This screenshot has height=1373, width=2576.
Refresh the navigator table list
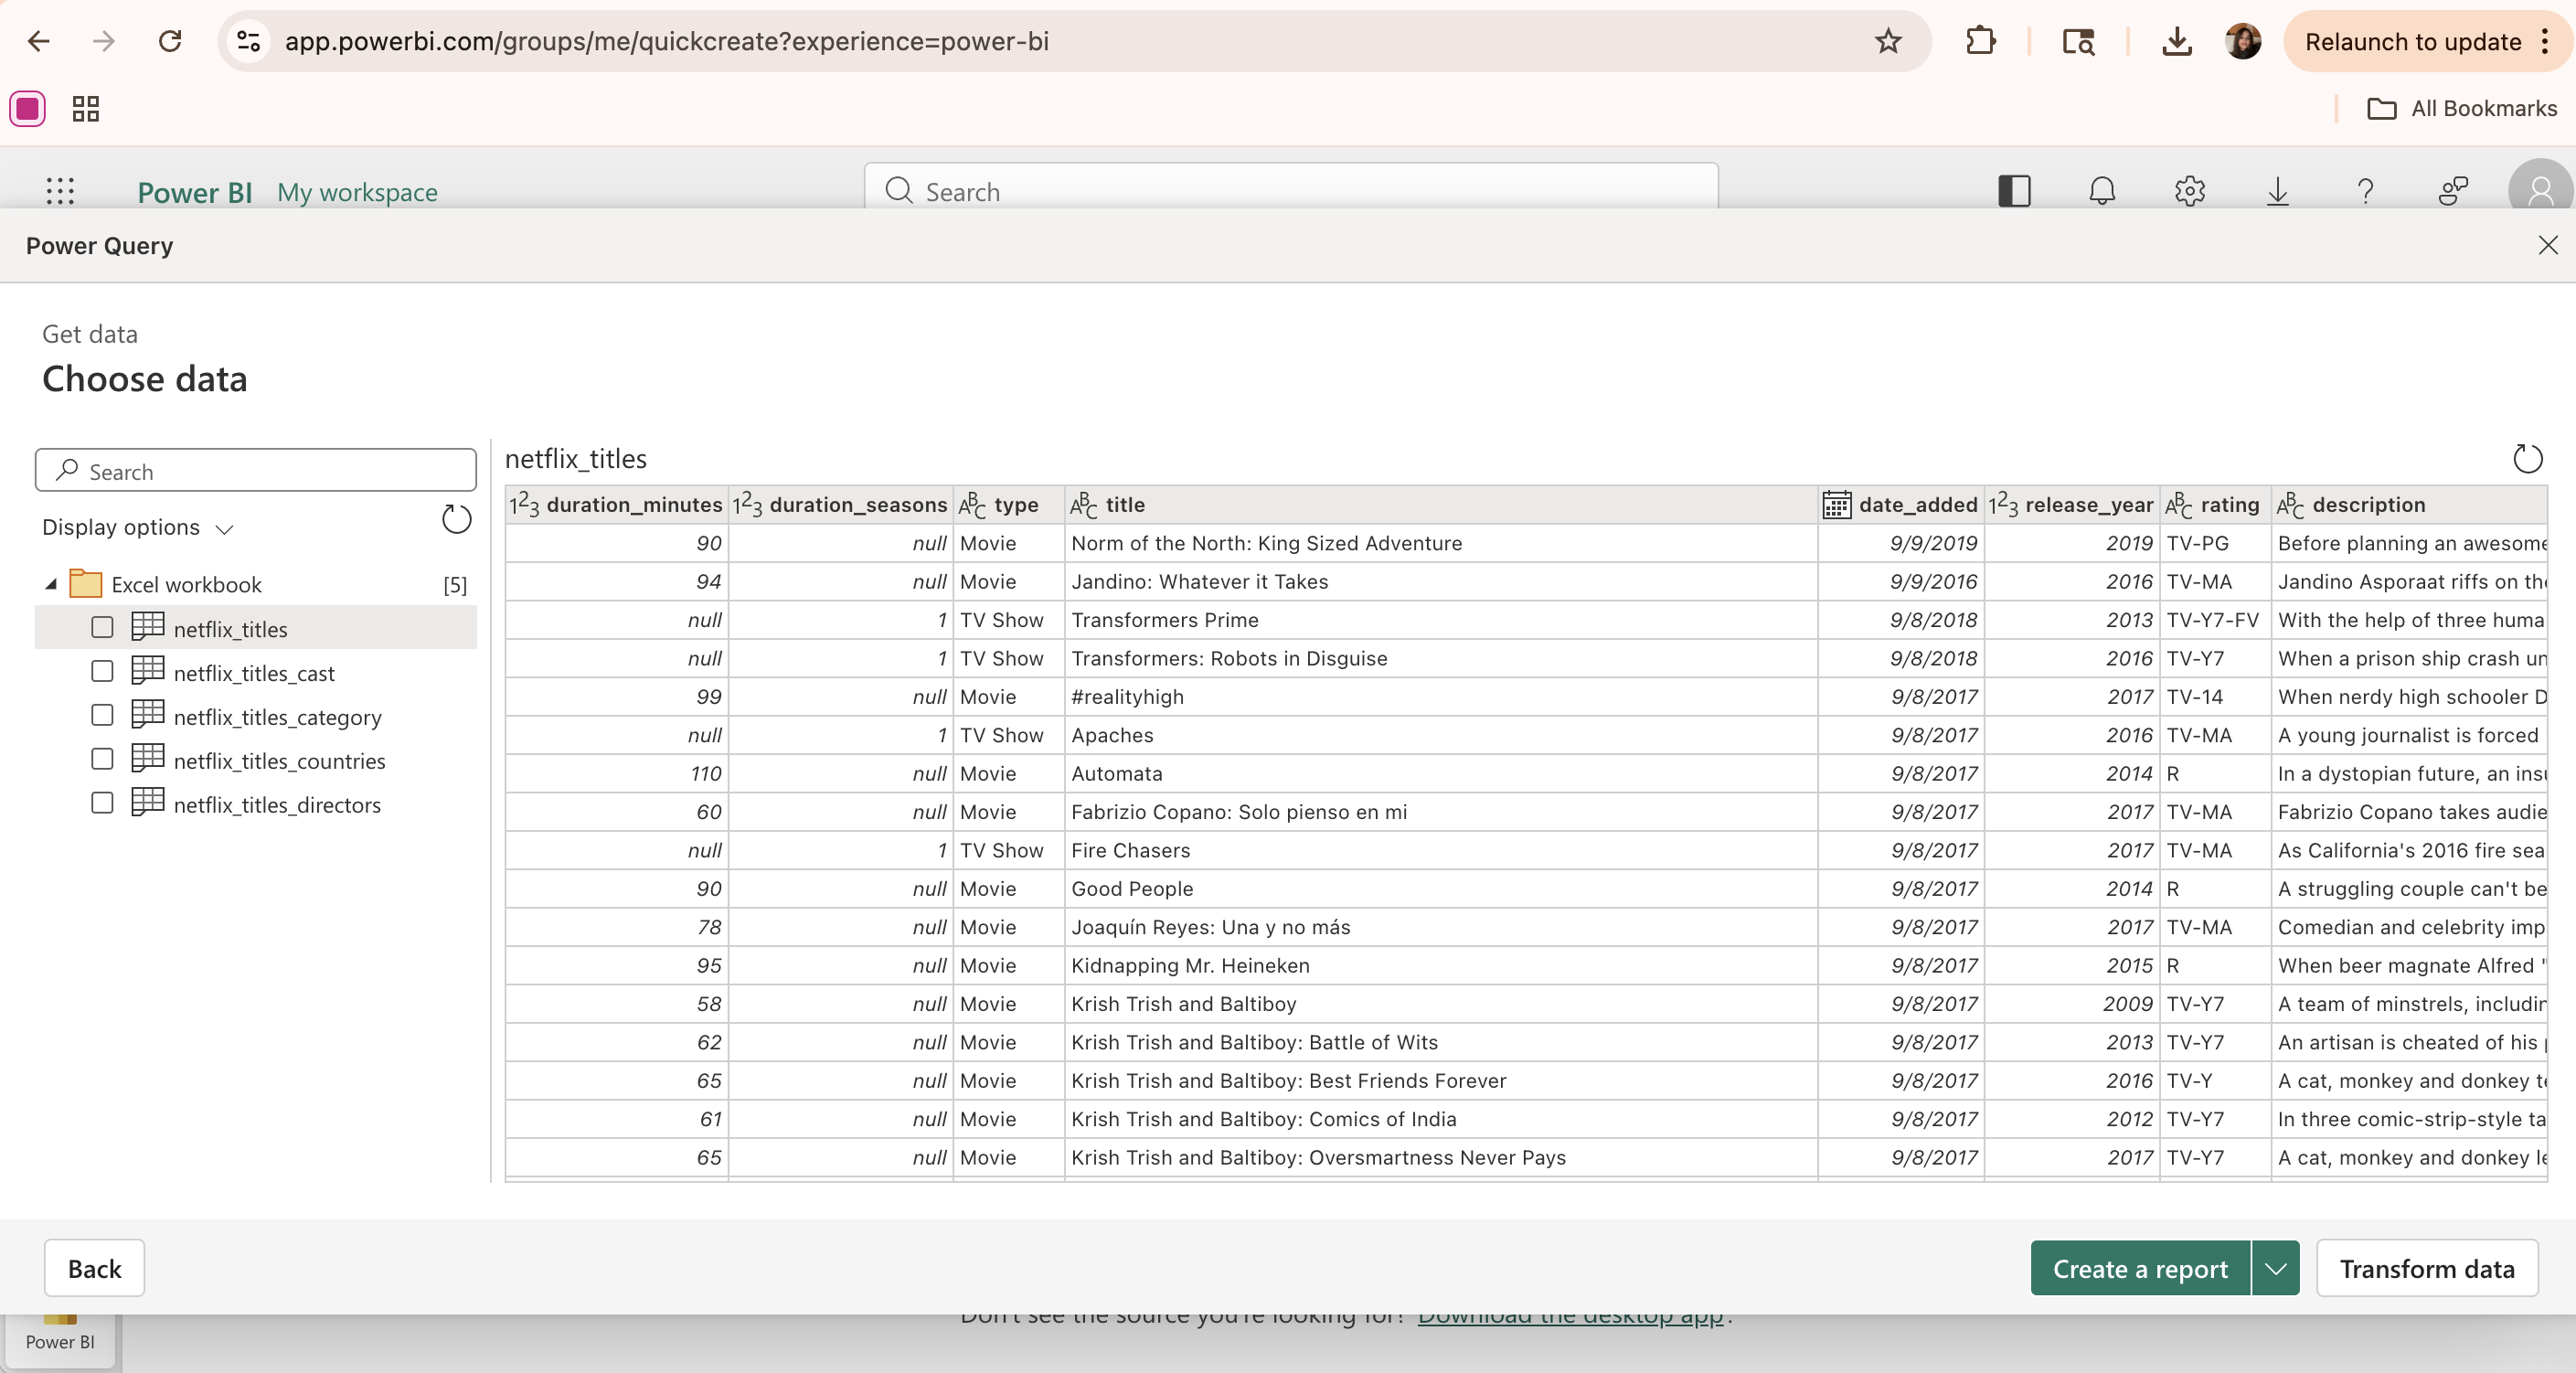[x=456, y=520]
